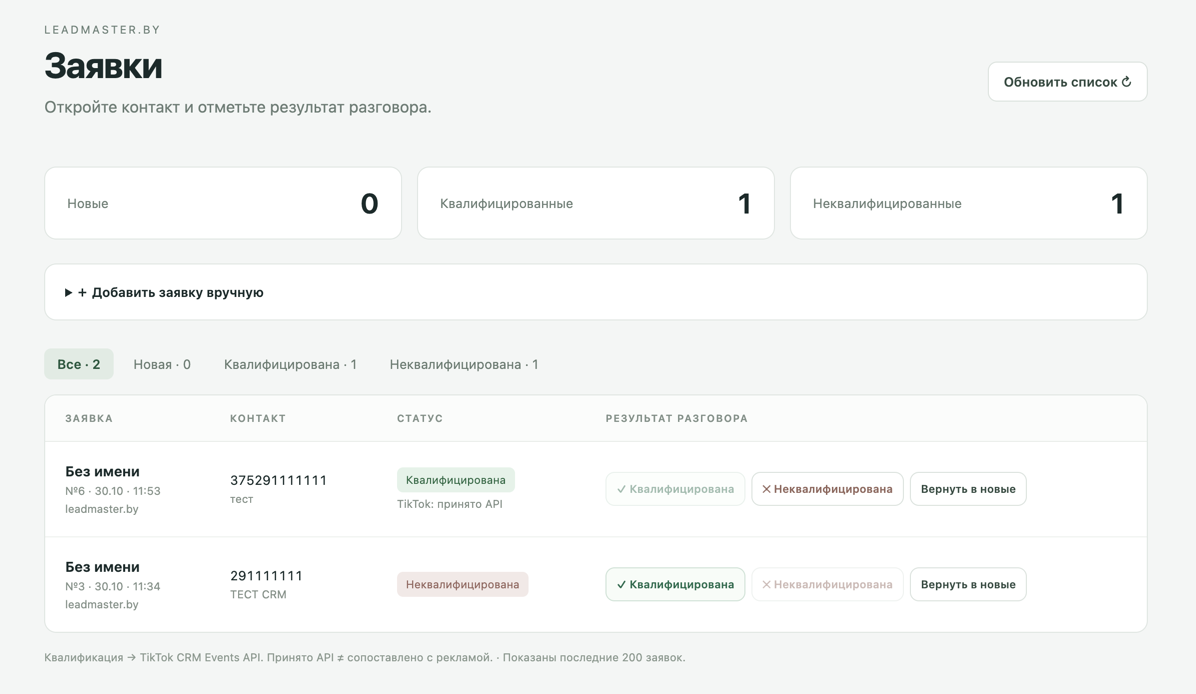Click the LEADMASTER.BY brand label

tap(102, 30)
